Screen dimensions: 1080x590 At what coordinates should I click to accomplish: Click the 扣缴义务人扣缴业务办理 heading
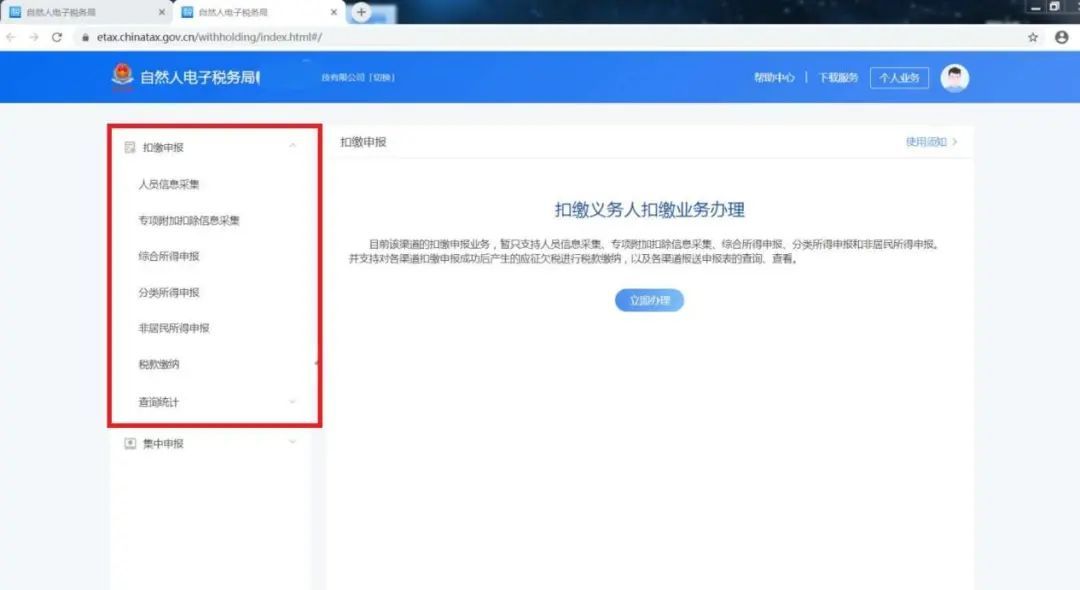click(650, 210)
